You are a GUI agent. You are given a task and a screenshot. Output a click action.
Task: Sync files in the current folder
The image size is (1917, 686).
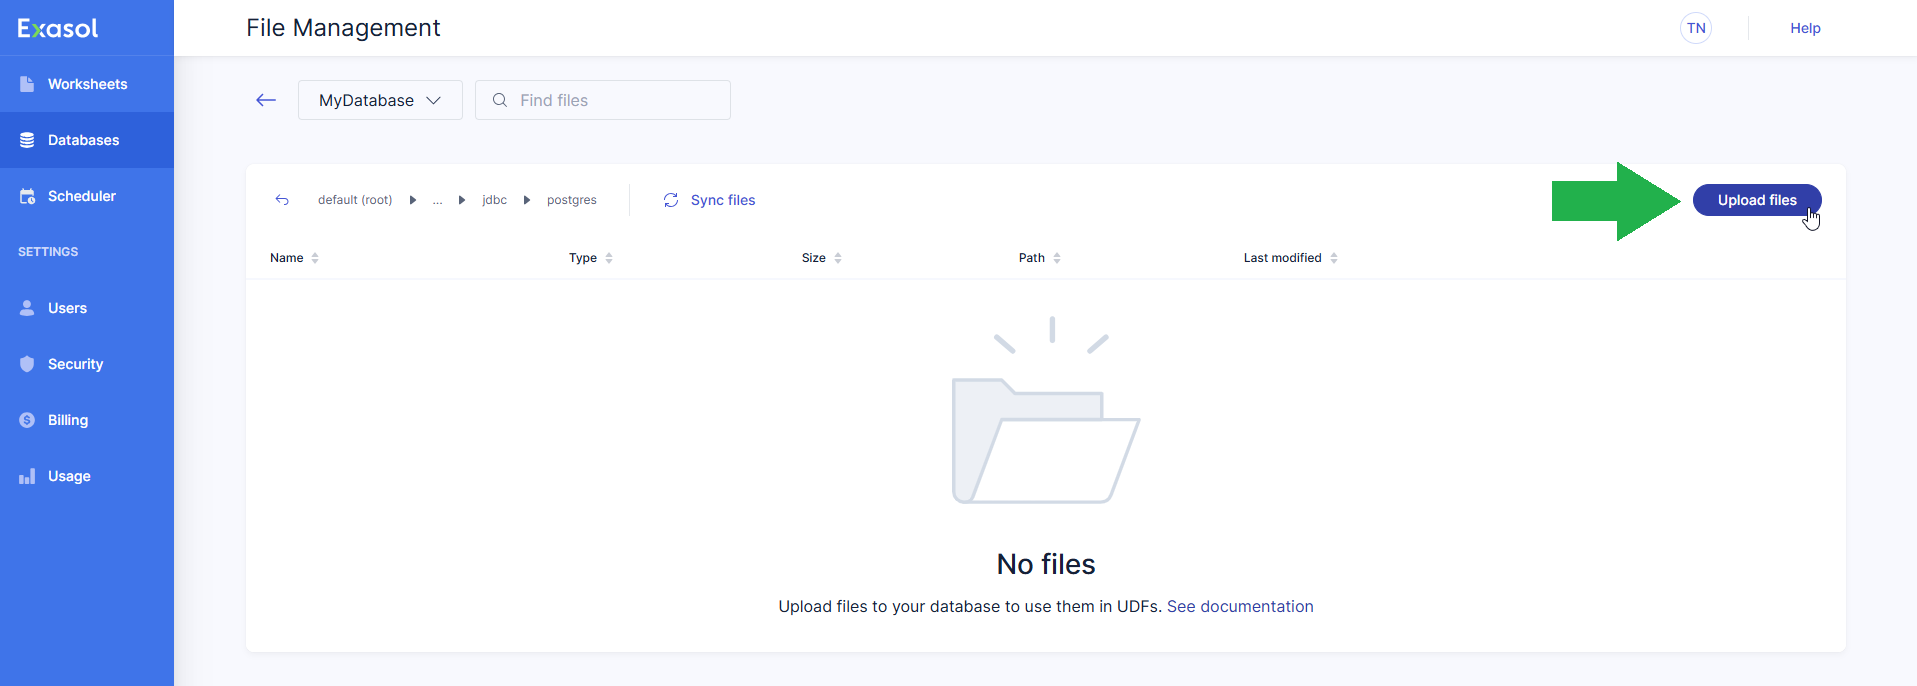pyautogui.click(x=709, y=200)
